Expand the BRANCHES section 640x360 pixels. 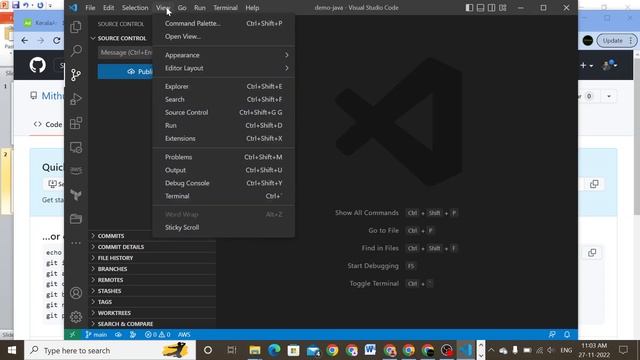point(152,269)
